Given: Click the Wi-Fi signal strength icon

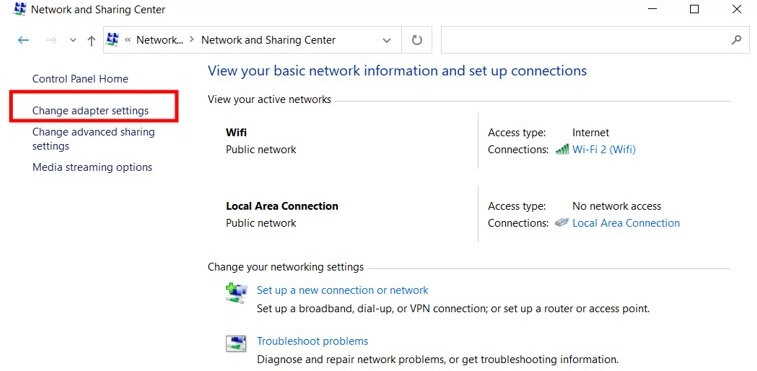Looking at the screenshot, I should (x=562, y=149).
